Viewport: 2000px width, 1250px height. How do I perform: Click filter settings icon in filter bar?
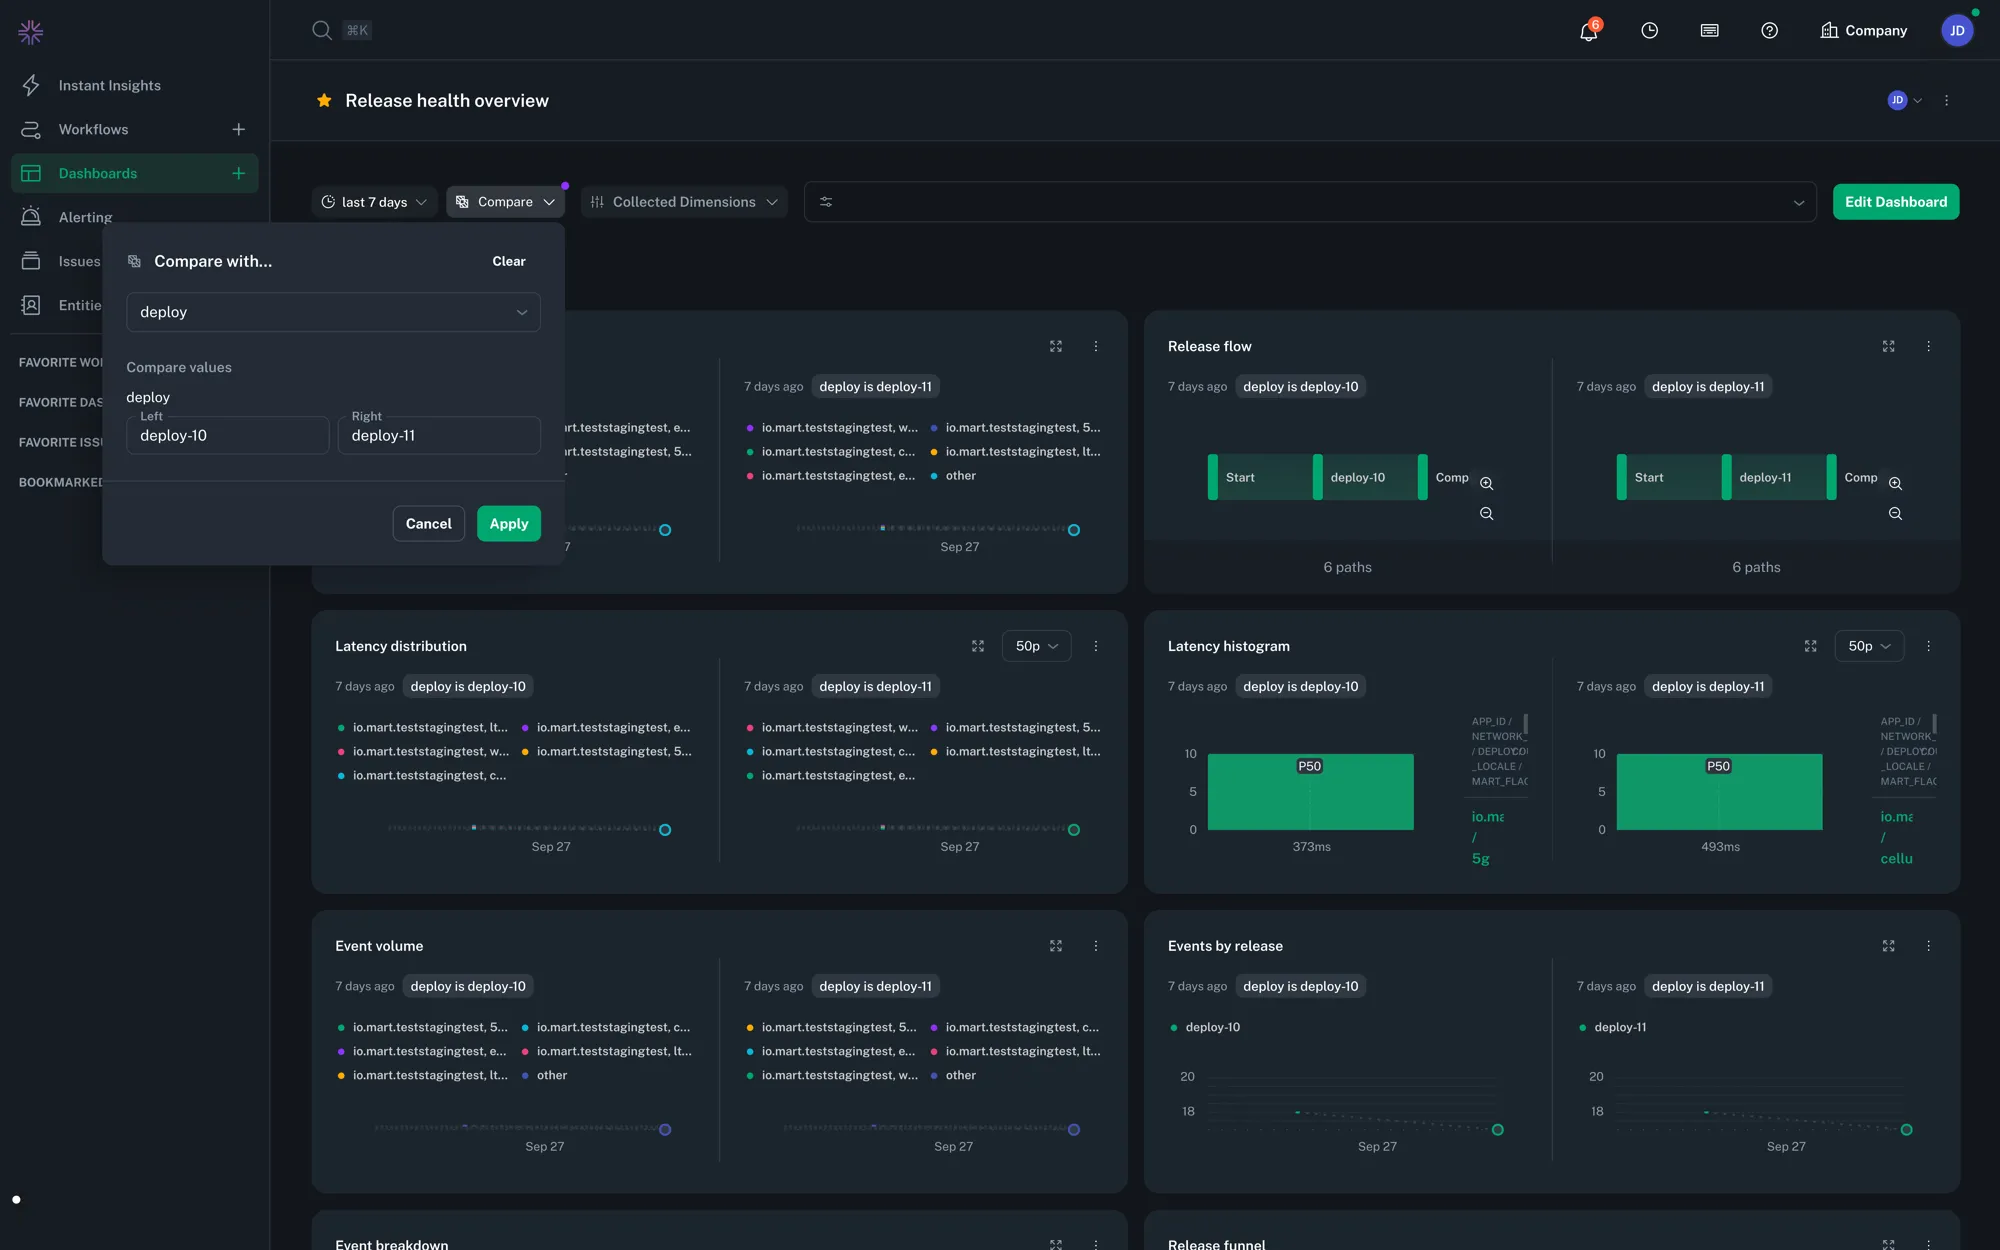(x=826, y=202)
